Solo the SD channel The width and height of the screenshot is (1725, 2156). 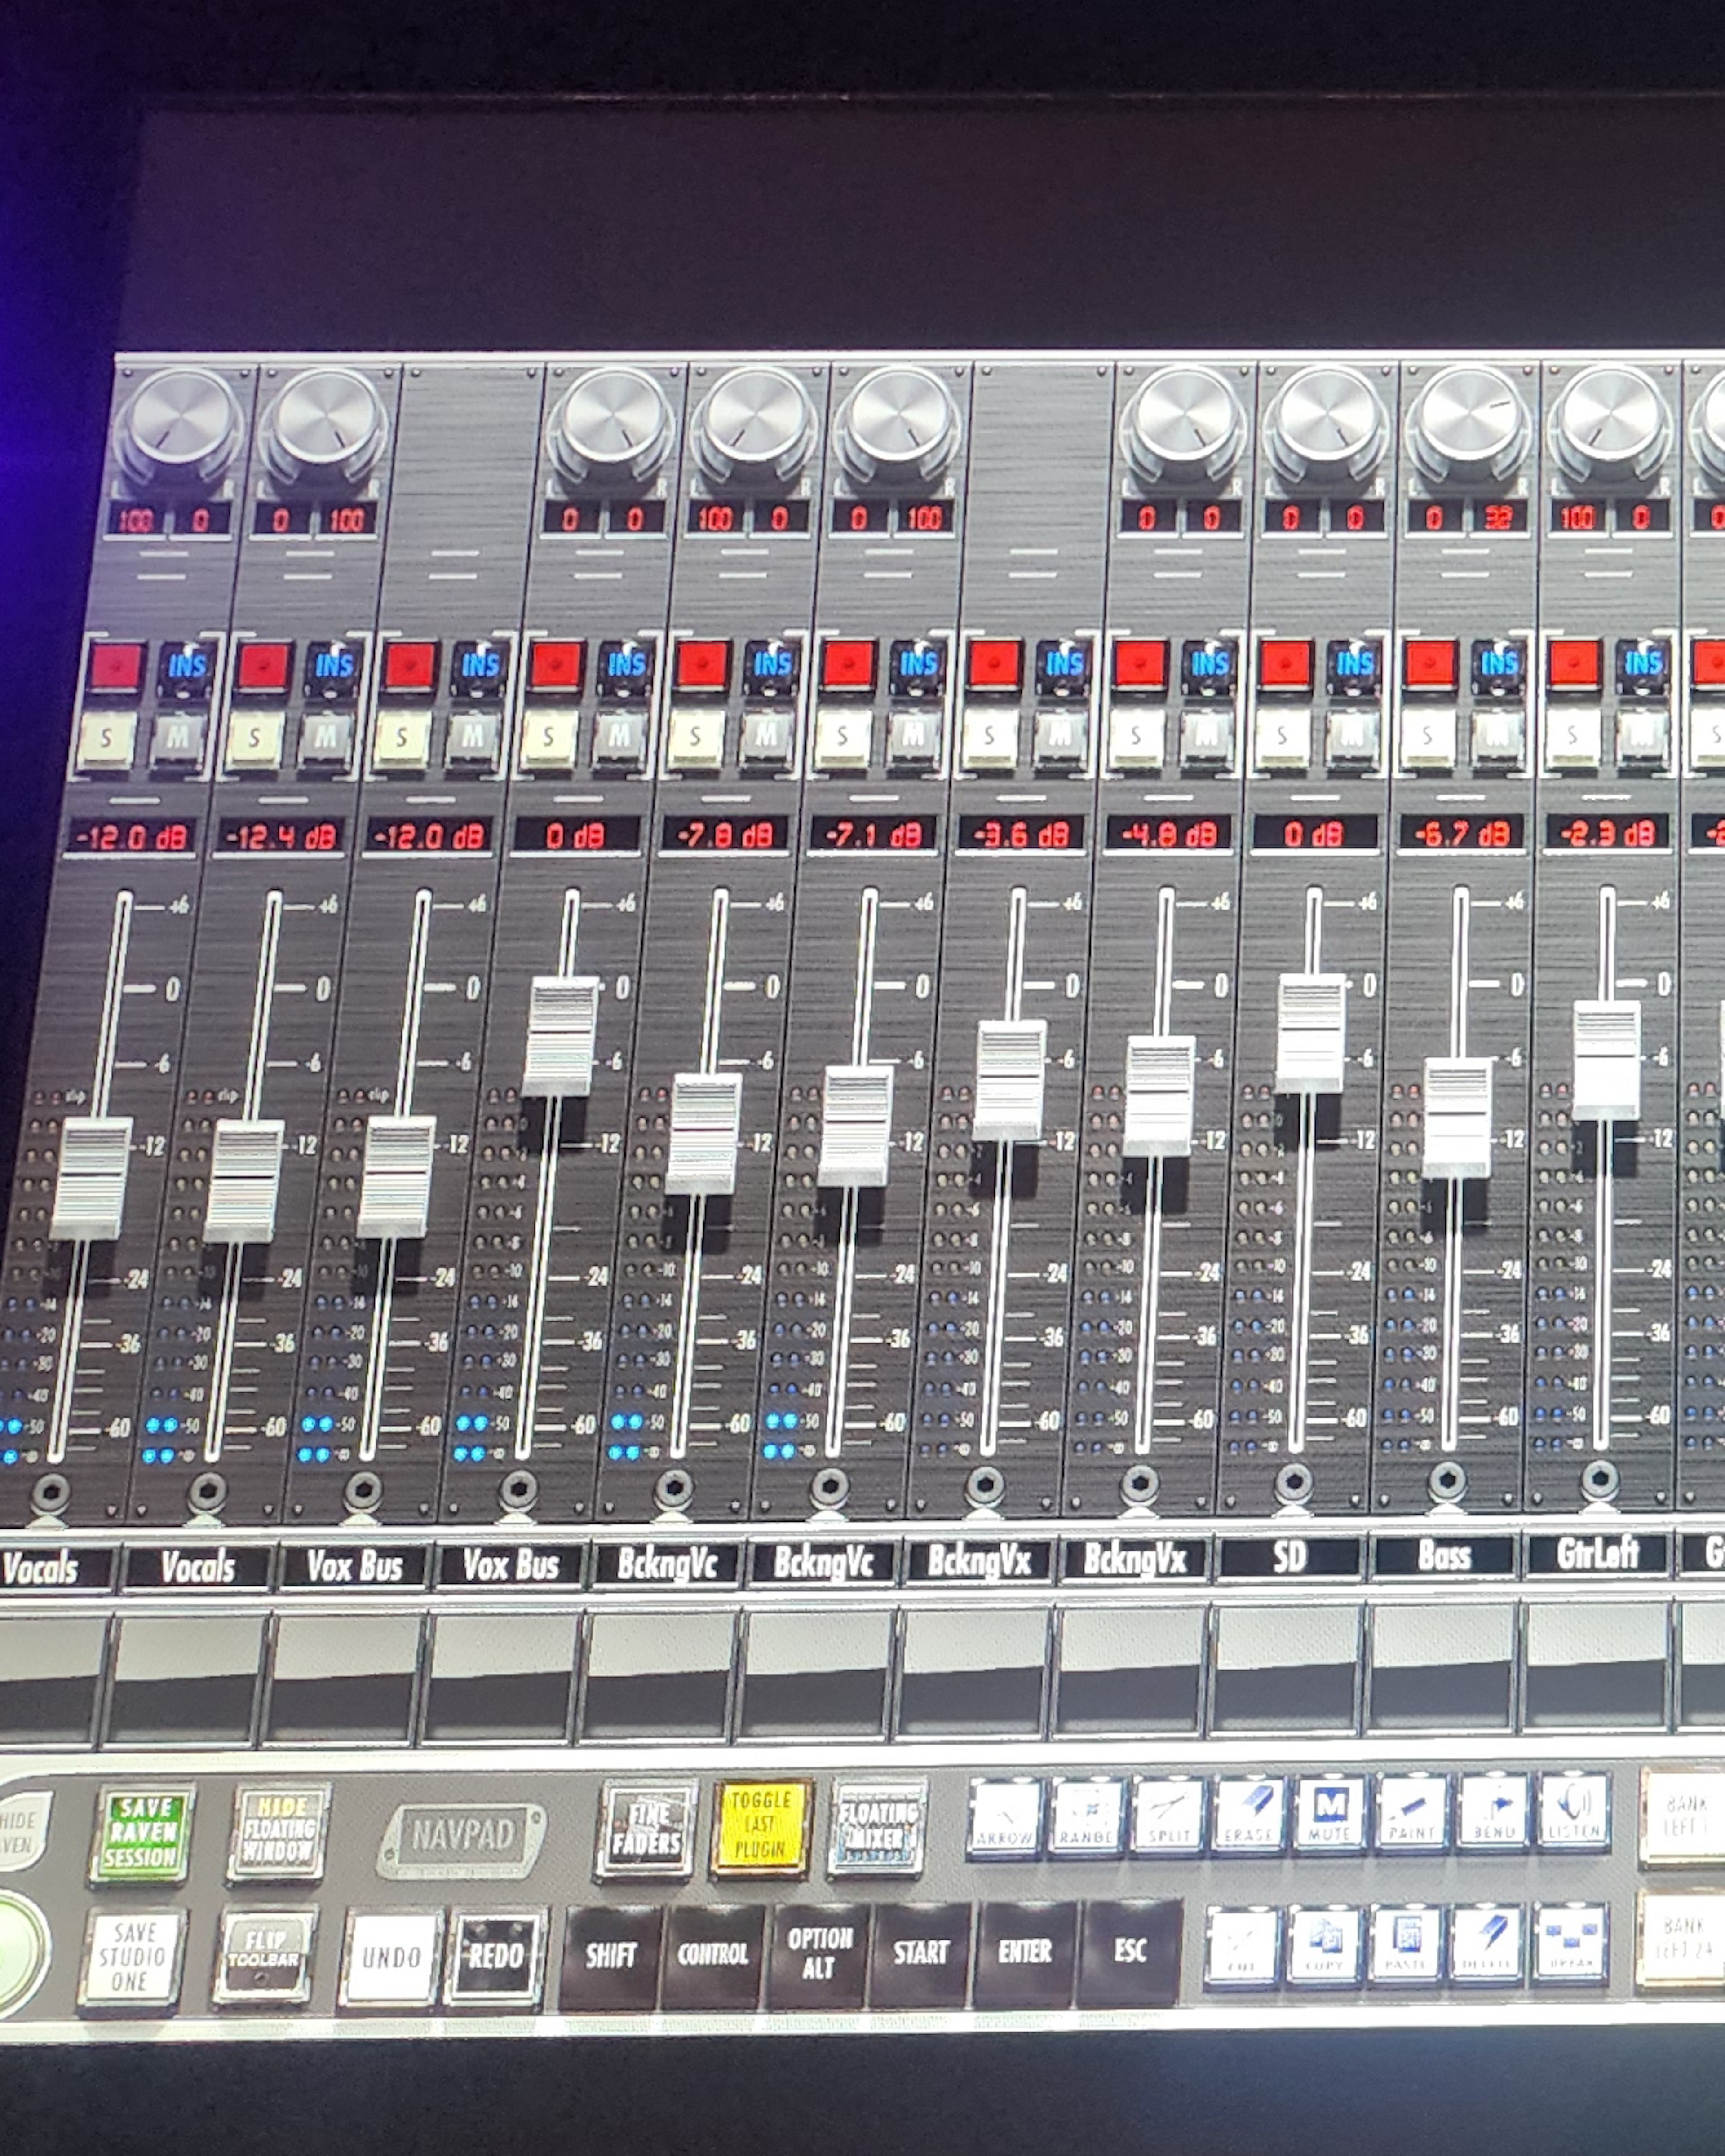tap(1282, 738)
